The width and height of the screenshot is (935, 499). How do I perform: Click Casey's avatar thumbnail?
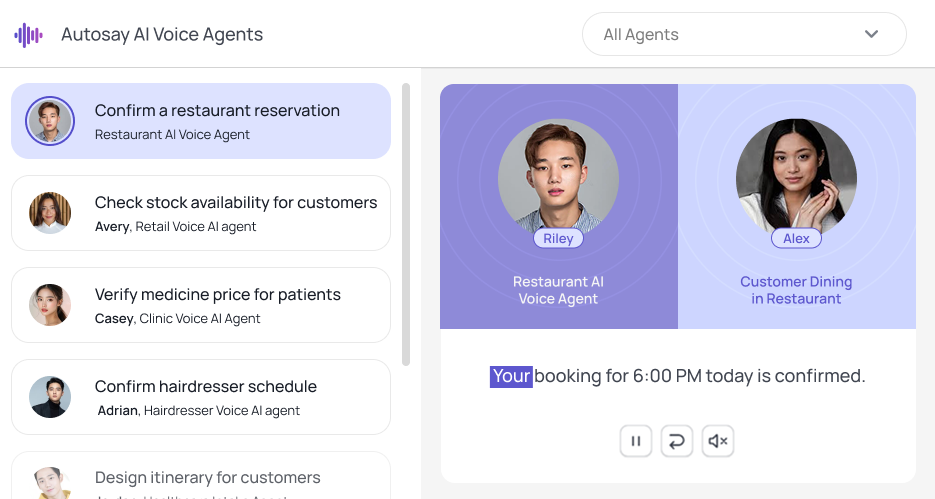coord(50,305)
